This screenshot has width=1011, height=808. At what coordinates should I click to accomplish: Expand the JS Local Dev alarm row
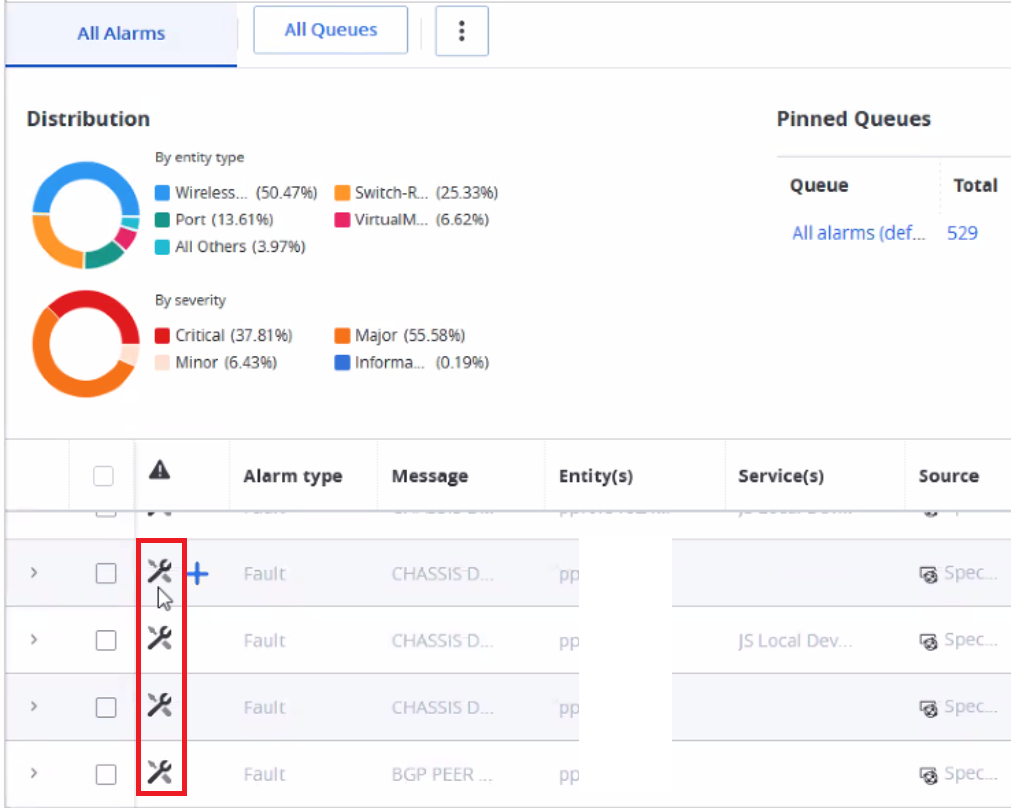pyautogui.click(x=34, y=640)
